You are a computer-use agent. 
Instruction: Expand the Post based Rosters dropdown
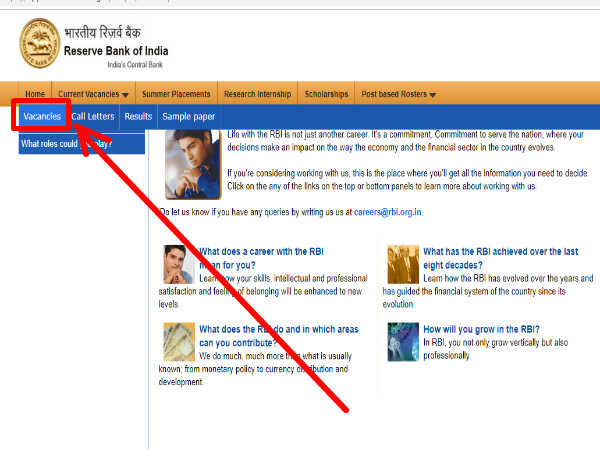[398, 94]
